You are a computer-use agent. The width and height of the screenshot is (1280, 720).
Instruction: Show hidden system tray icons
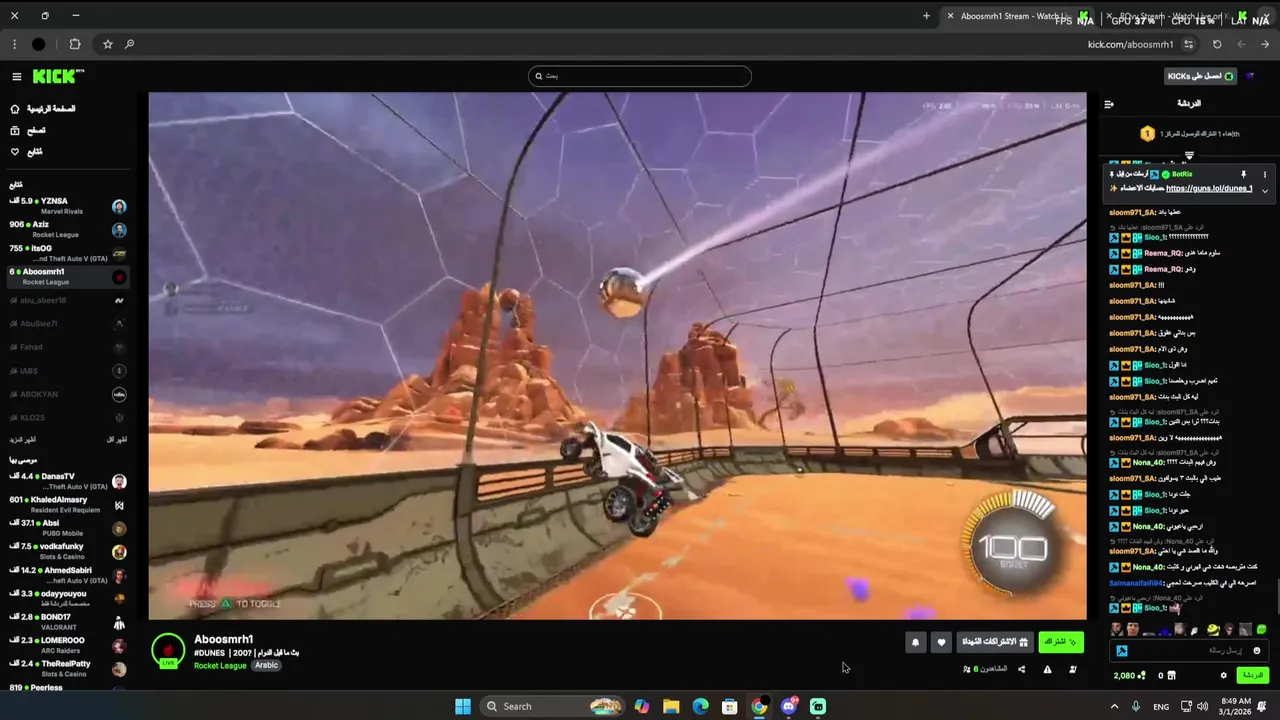(x=1114, y=706)
